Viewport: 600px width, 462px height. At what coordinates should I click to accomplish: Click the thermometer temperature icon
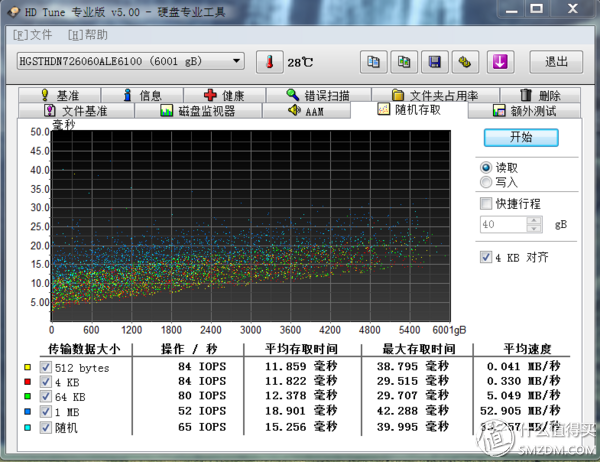click(269, 61)
